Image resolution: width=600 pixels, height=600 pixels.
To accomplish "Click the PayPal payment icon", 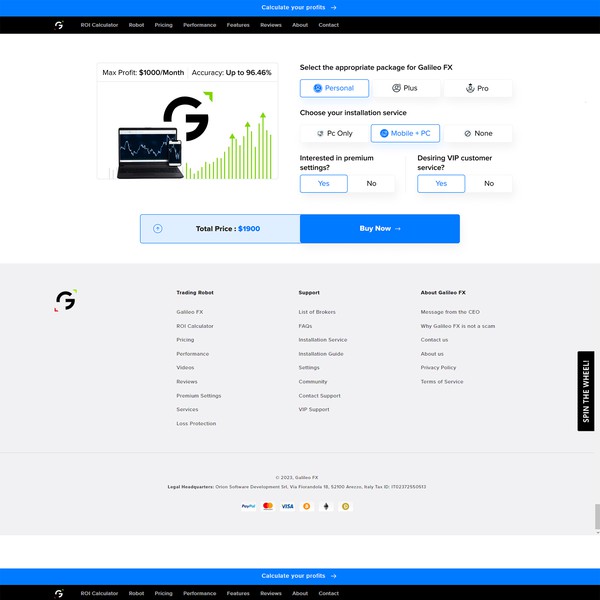I will [x=248, y=506].
